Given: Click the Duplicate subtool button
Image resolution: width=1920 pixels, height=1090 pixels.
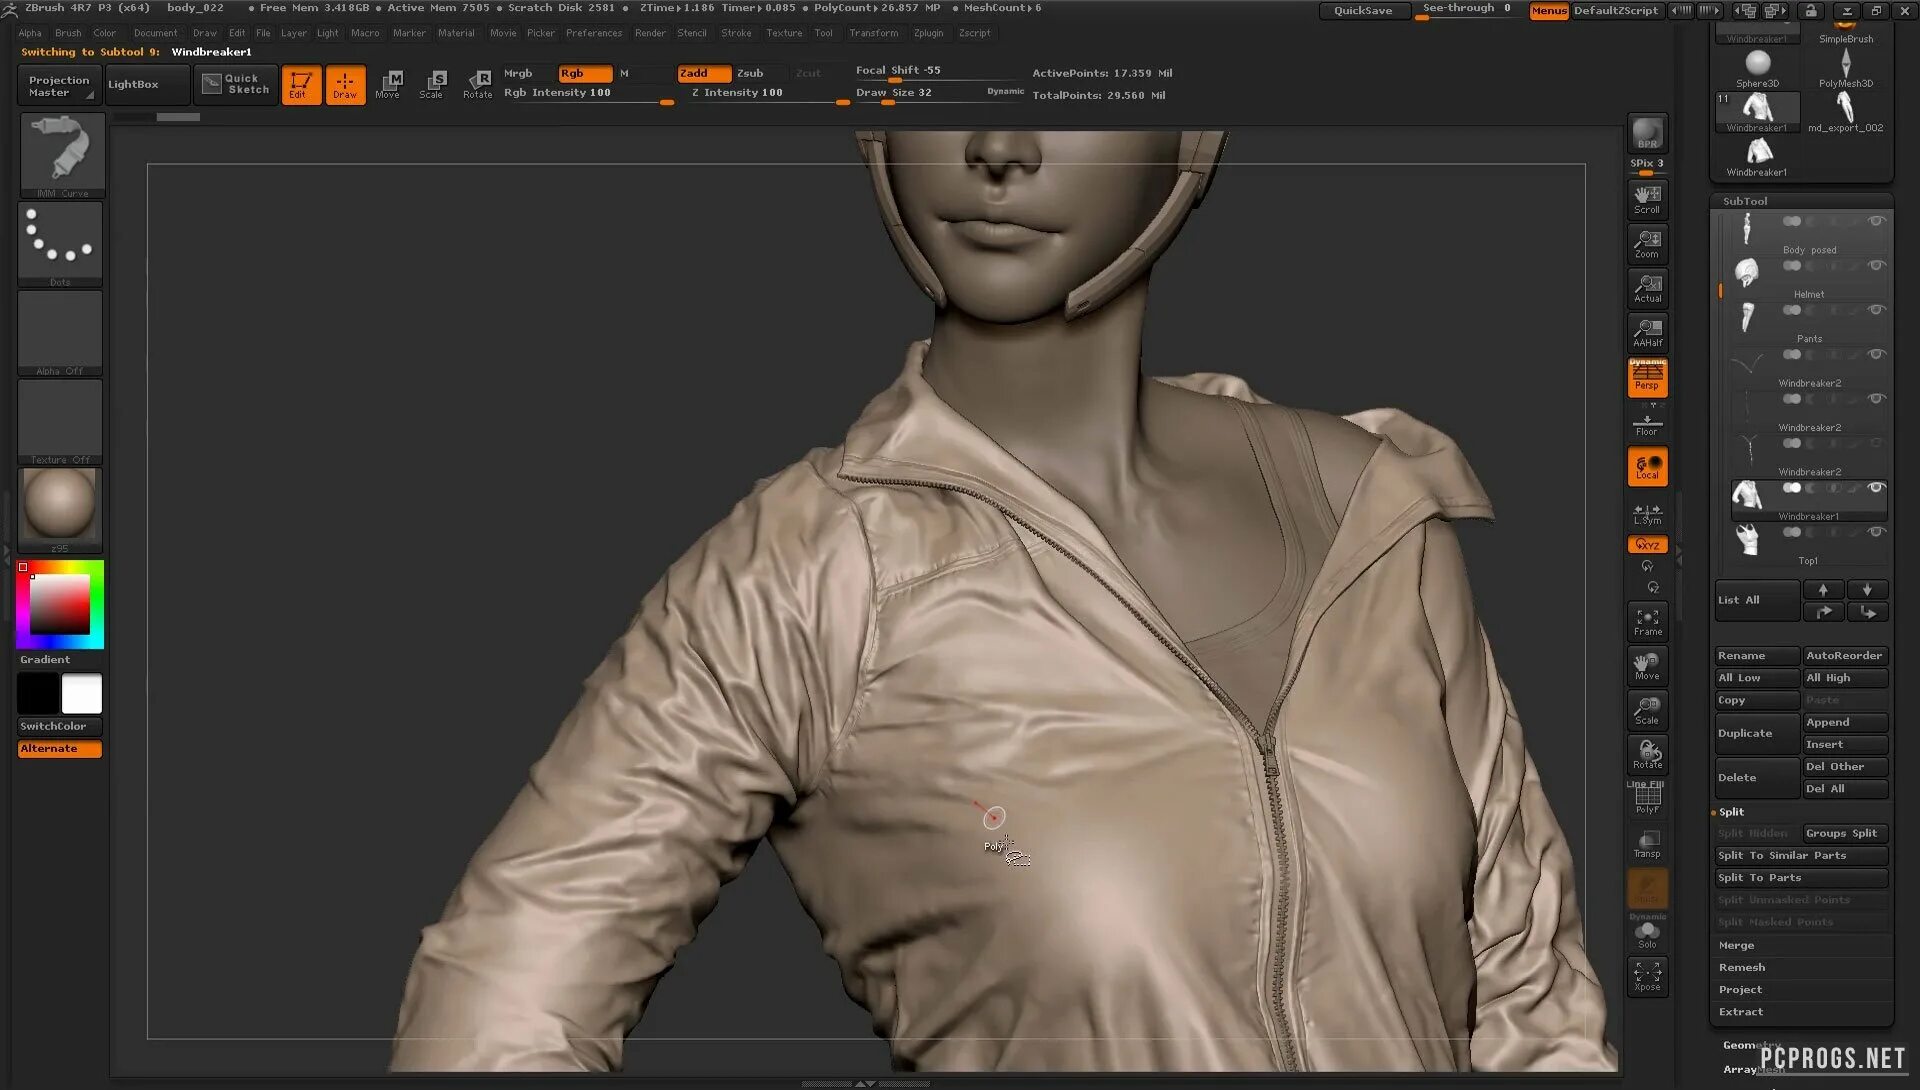Looking at the screenshot, I should point(1756,733).
